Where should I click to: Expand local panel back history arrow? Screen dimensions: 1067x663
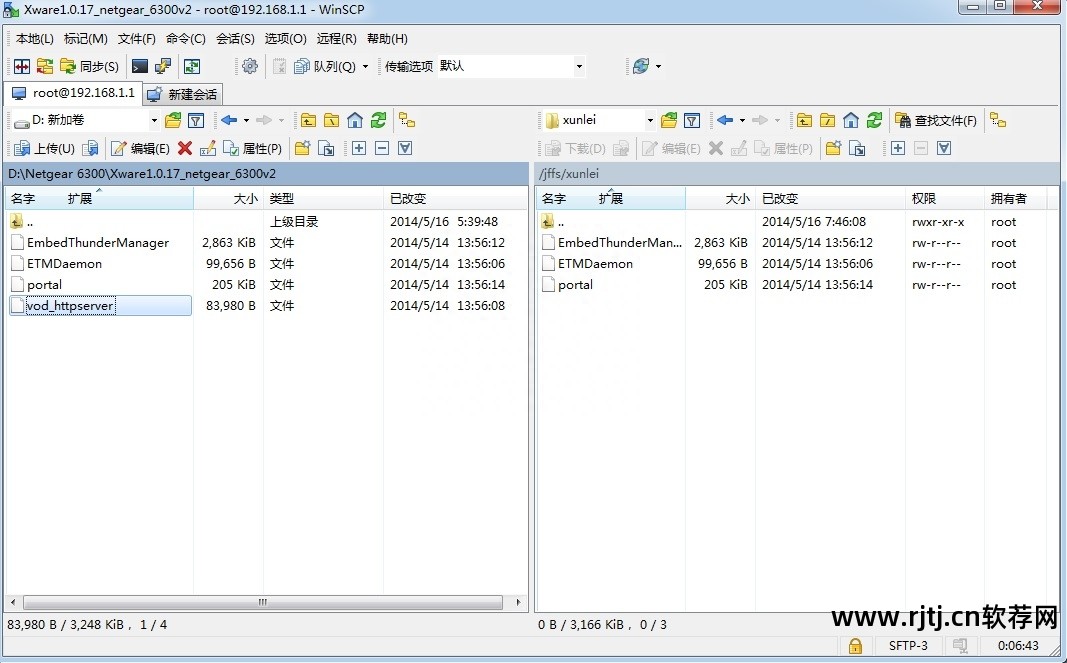246,120
